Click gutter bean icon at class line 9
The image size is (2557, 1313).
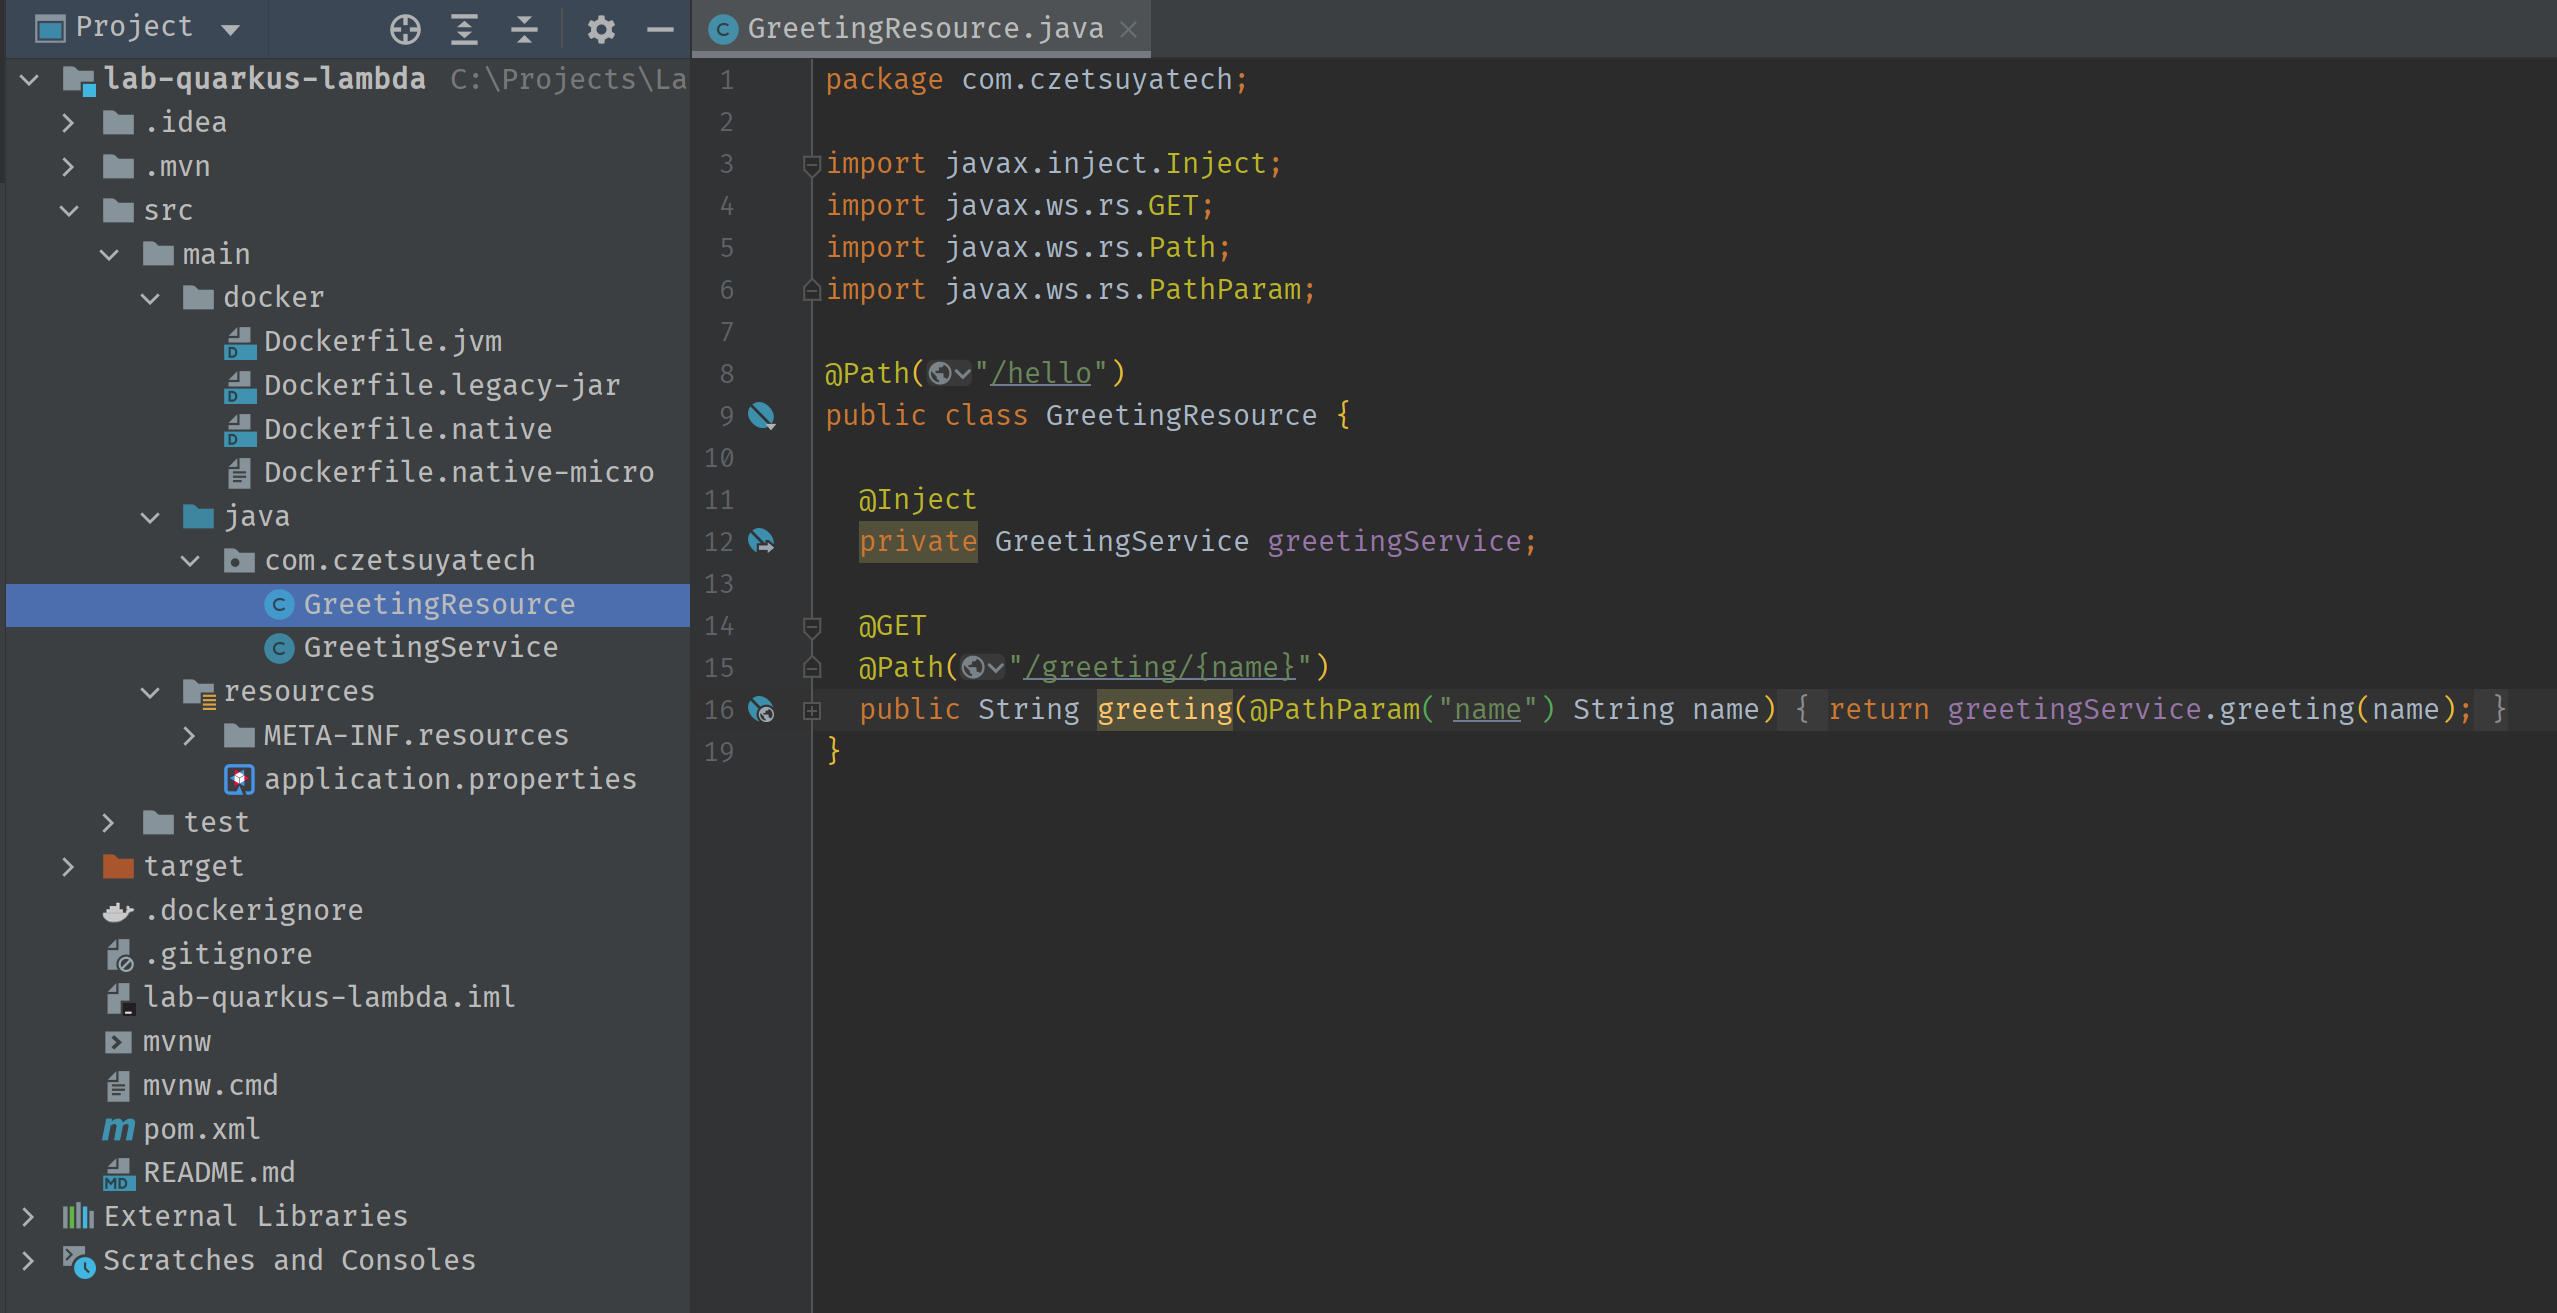tap(762, 415)
